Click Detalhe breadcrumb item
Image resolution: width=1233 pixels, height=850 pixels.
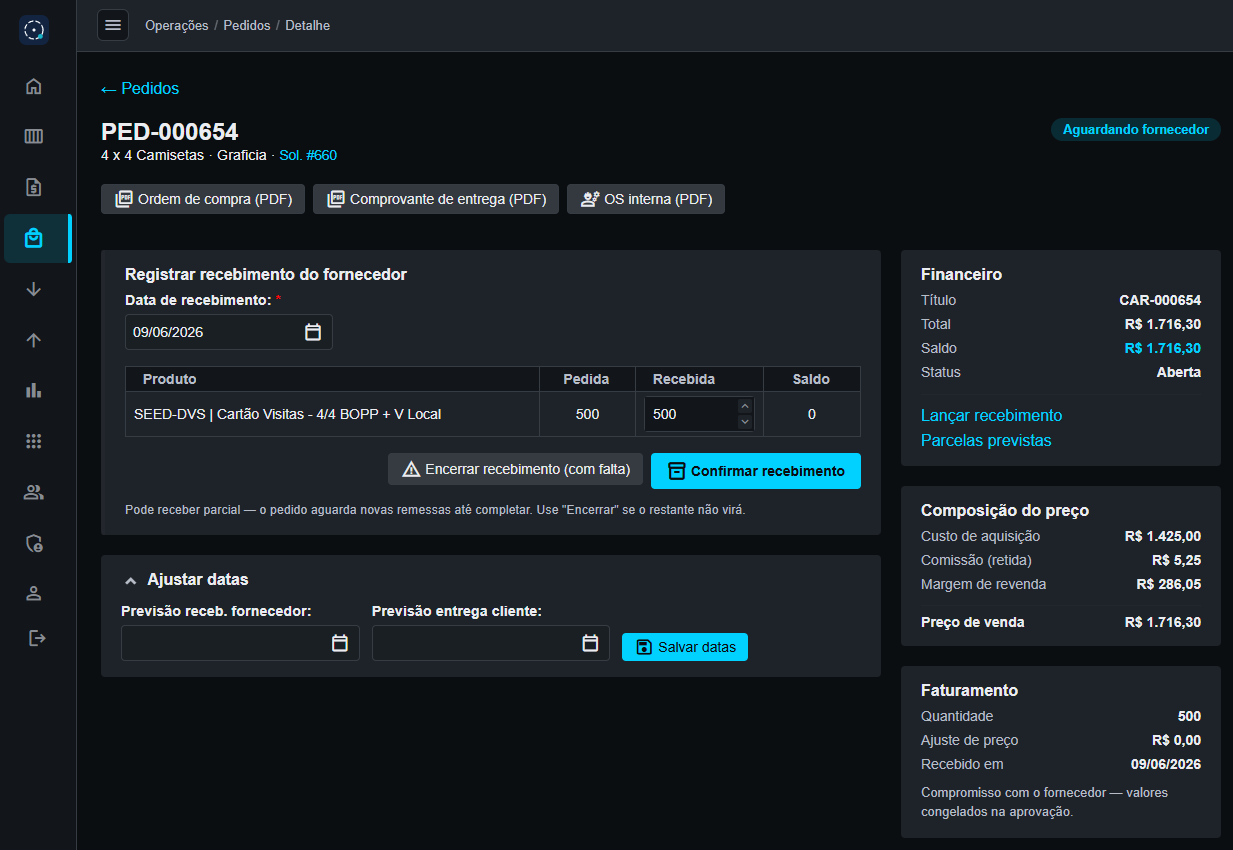(307, 25)
